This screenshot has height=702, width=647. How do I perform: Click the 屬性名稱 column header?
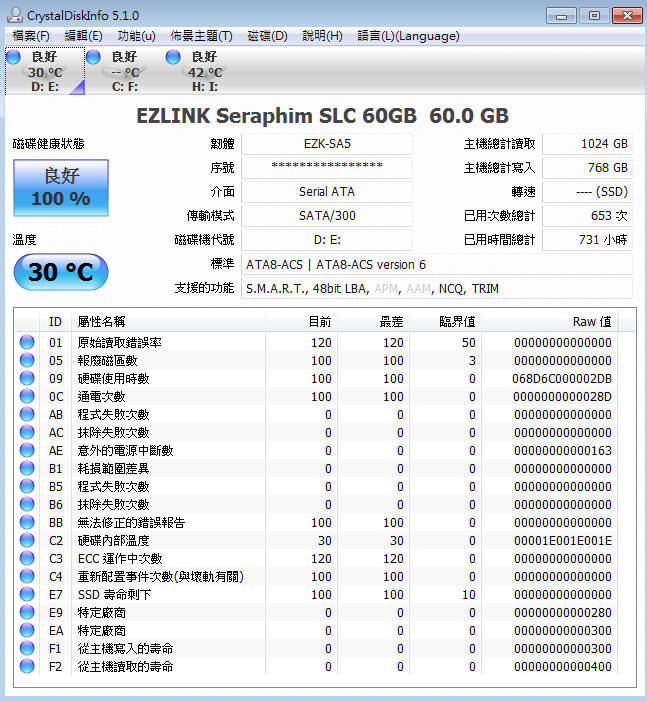pos(168,321)
